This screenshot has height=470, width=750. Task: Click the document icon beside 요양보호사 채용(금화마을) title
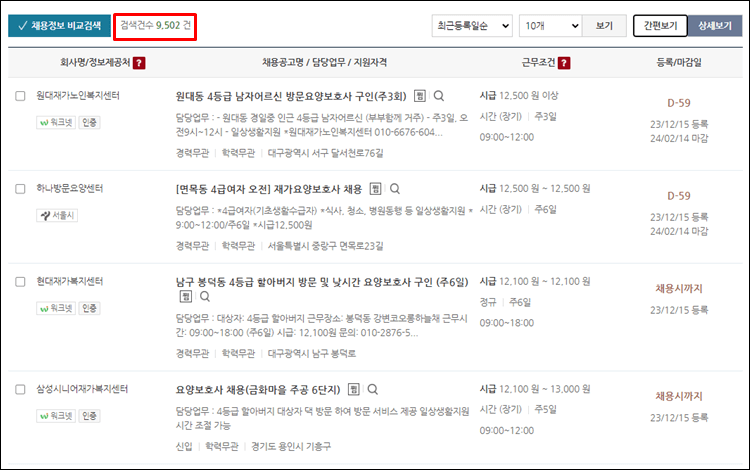point(350,389)
